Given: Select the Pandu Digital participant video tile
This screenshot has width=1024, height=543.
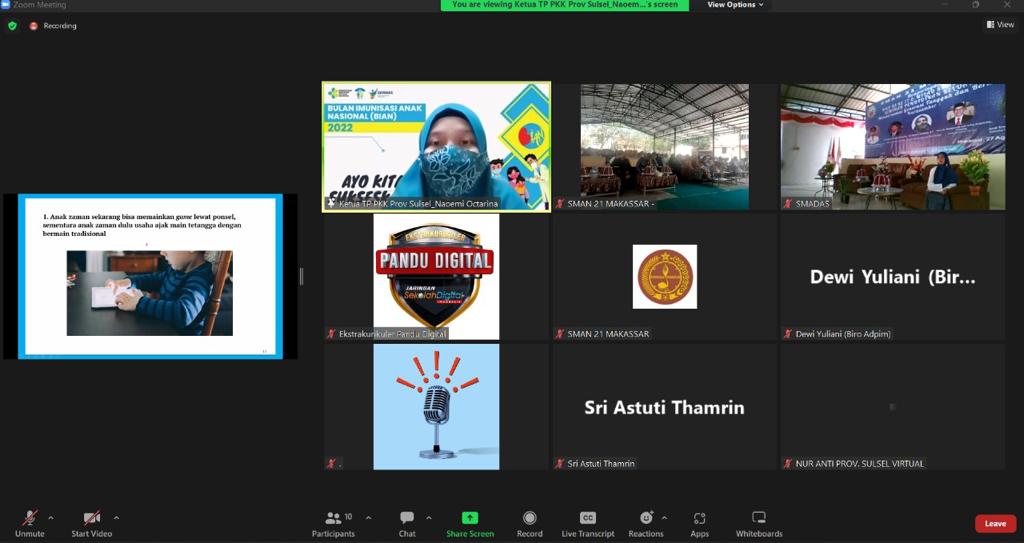Looking at the screenshot, I should 436,276.
